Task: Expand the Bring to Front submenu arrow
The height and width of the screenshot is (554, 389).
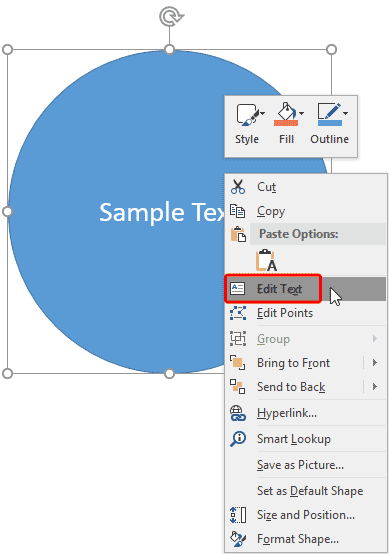Action: pyautogui.click(x=375, y=363)
